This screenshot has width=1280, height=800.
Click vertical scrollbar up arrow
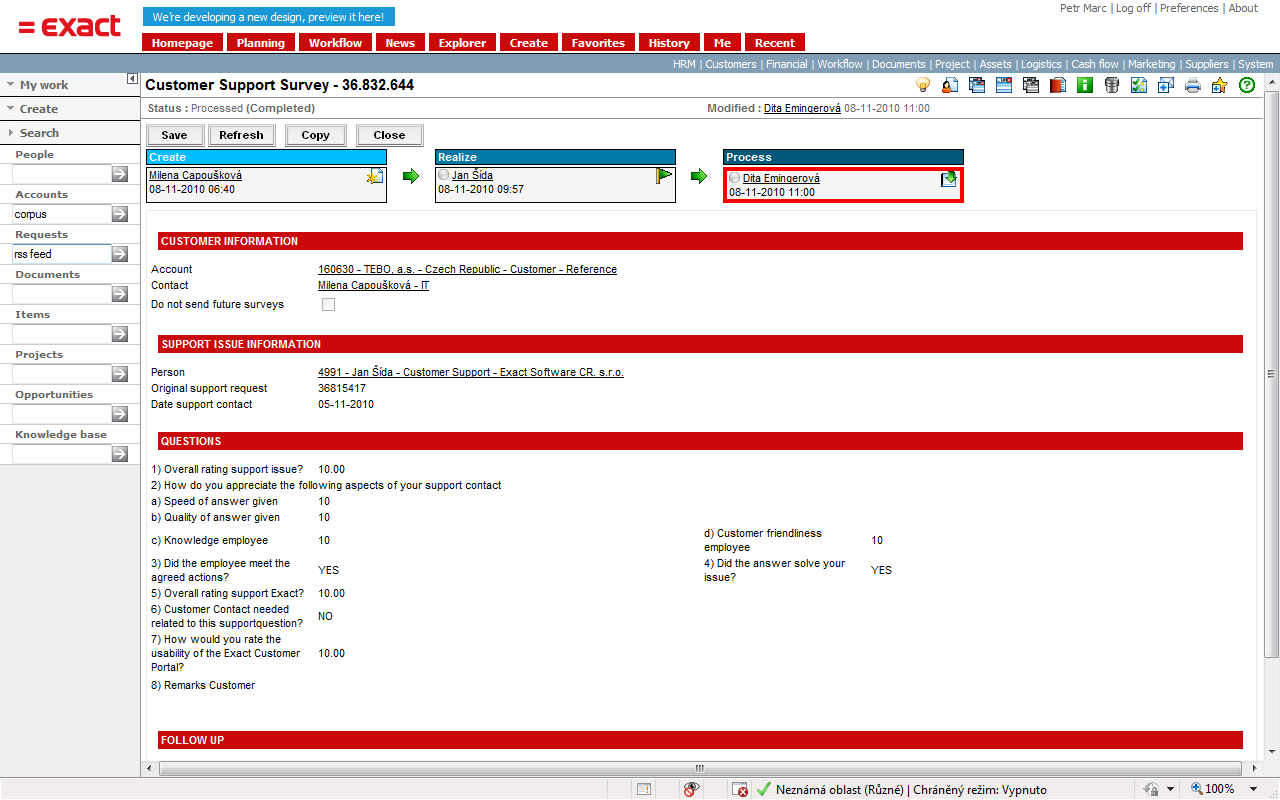click(x=1272, y=83)
